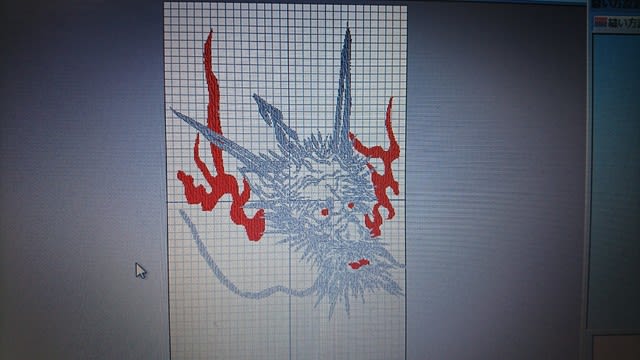Click the red icon beside 縫い方 label

(600, 23)
